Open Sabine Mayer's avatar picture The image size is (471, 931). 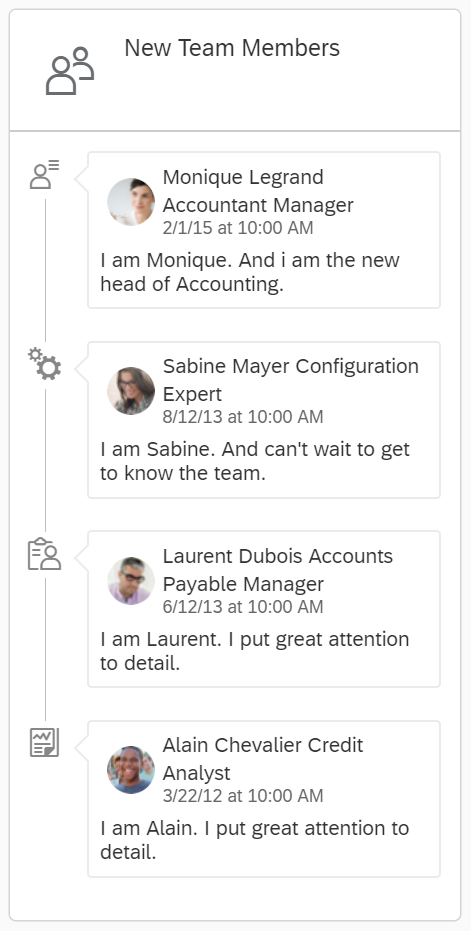click(131, 391)
